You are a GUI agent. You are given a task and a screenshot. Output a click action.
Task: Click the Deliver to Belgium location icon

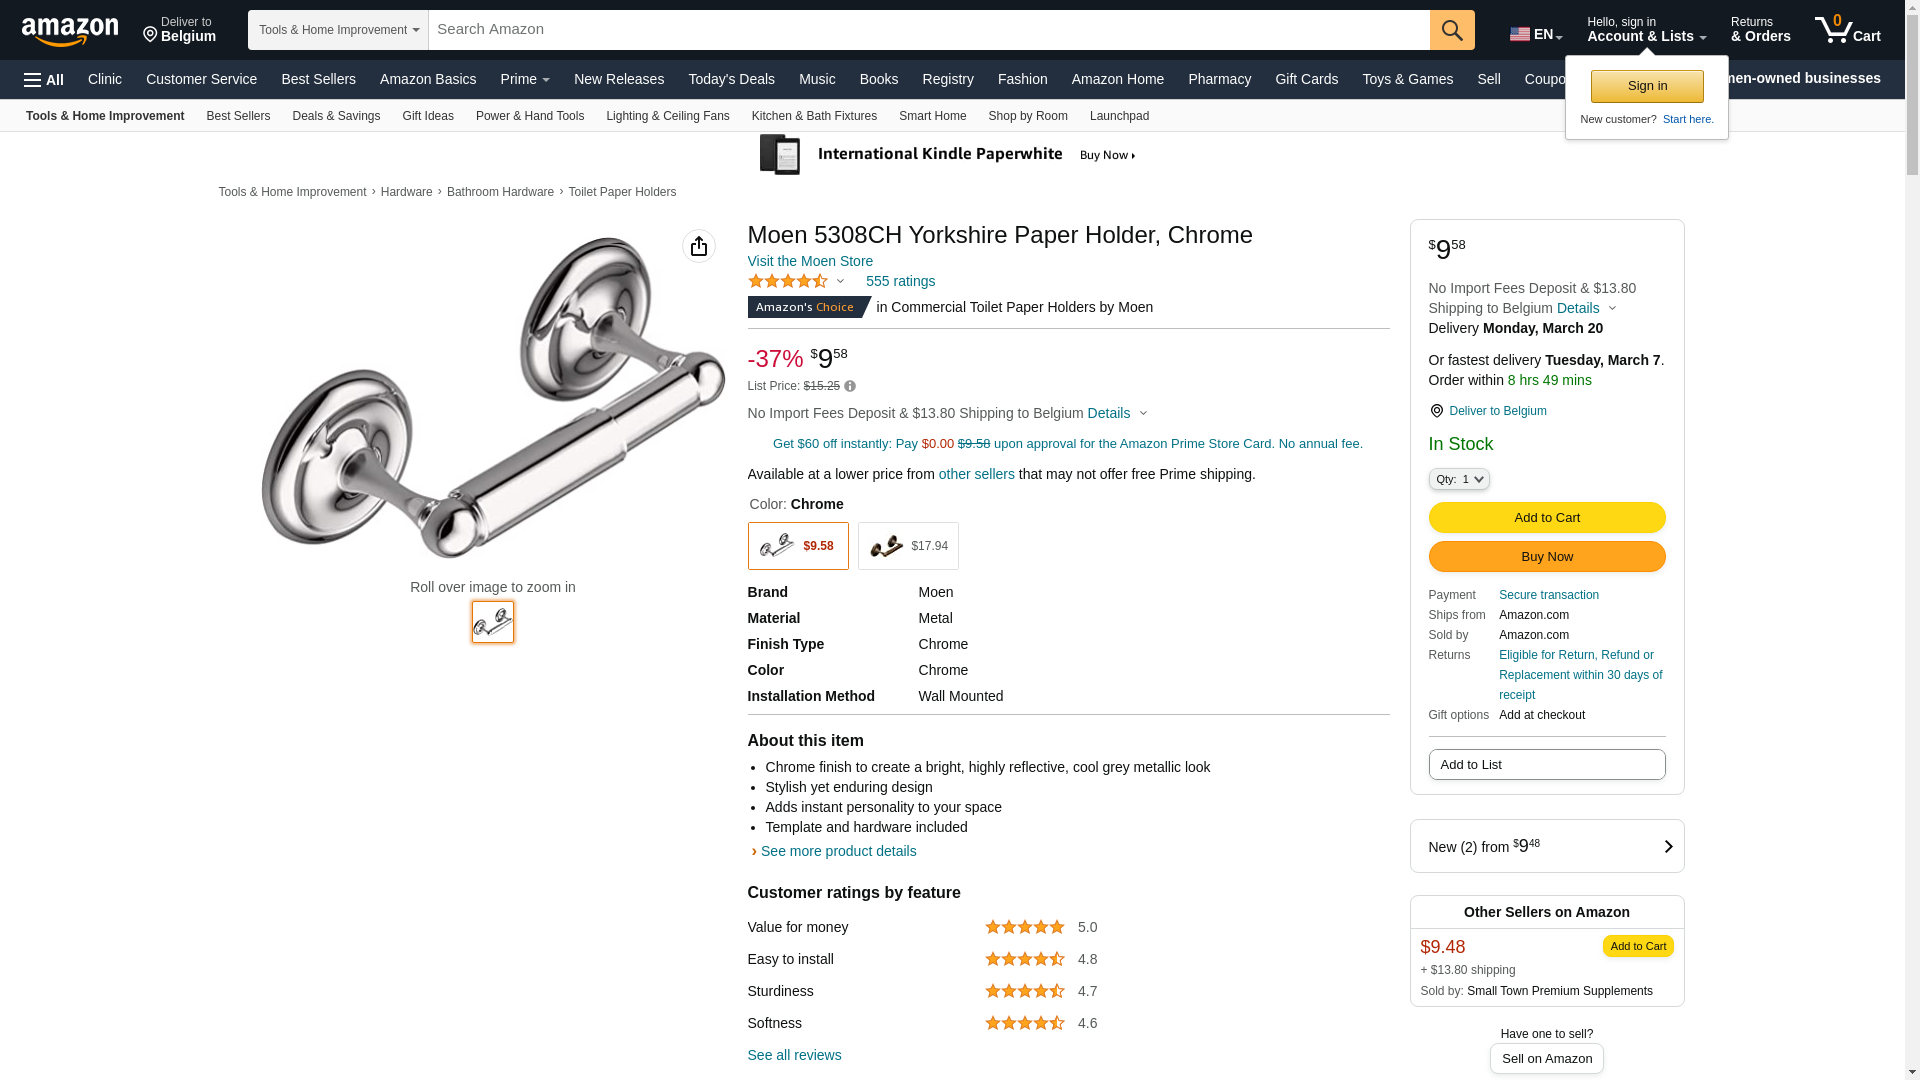pyautogui.click(x=1437, y=411)
